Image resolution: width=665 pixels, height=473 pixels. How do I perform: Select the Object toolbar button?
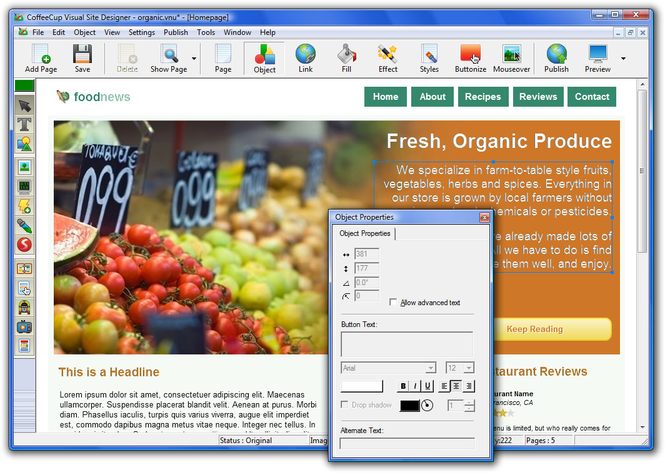click(x=265, y=59)
